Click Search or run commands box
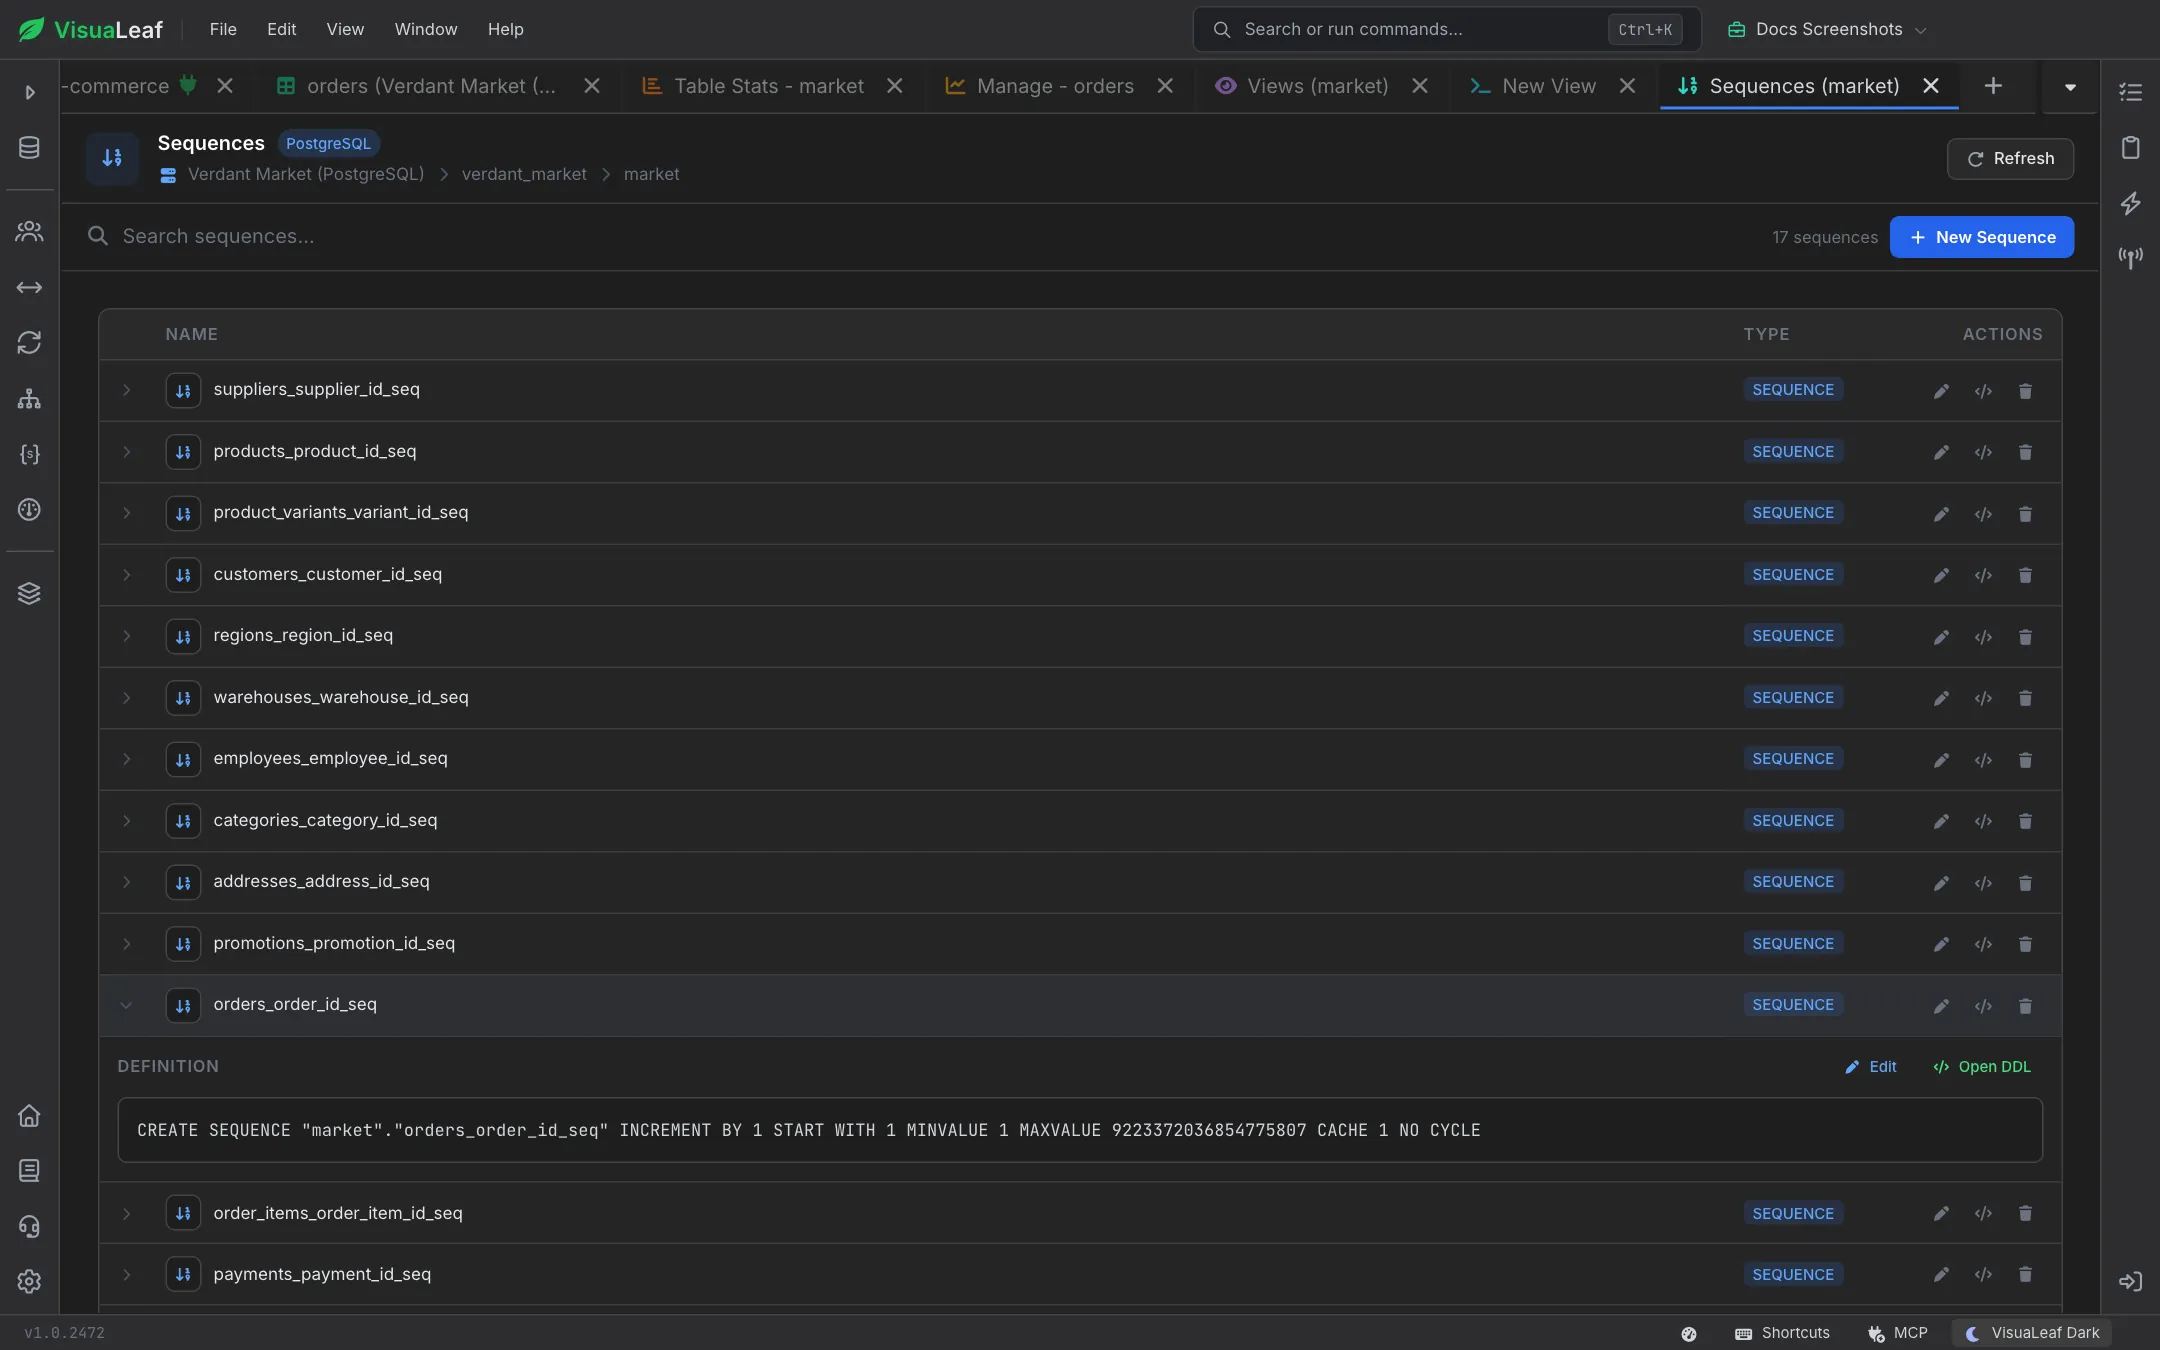This screenshot has width=2160, height=1350. (x=1447, y=29)
